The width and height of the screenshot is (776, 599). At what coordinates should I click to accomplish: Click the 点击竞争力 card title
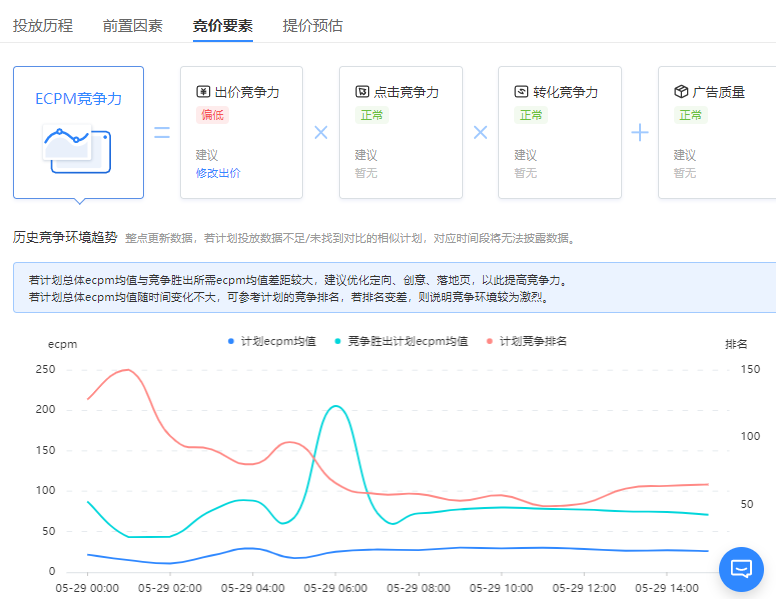tap(406, 92)
